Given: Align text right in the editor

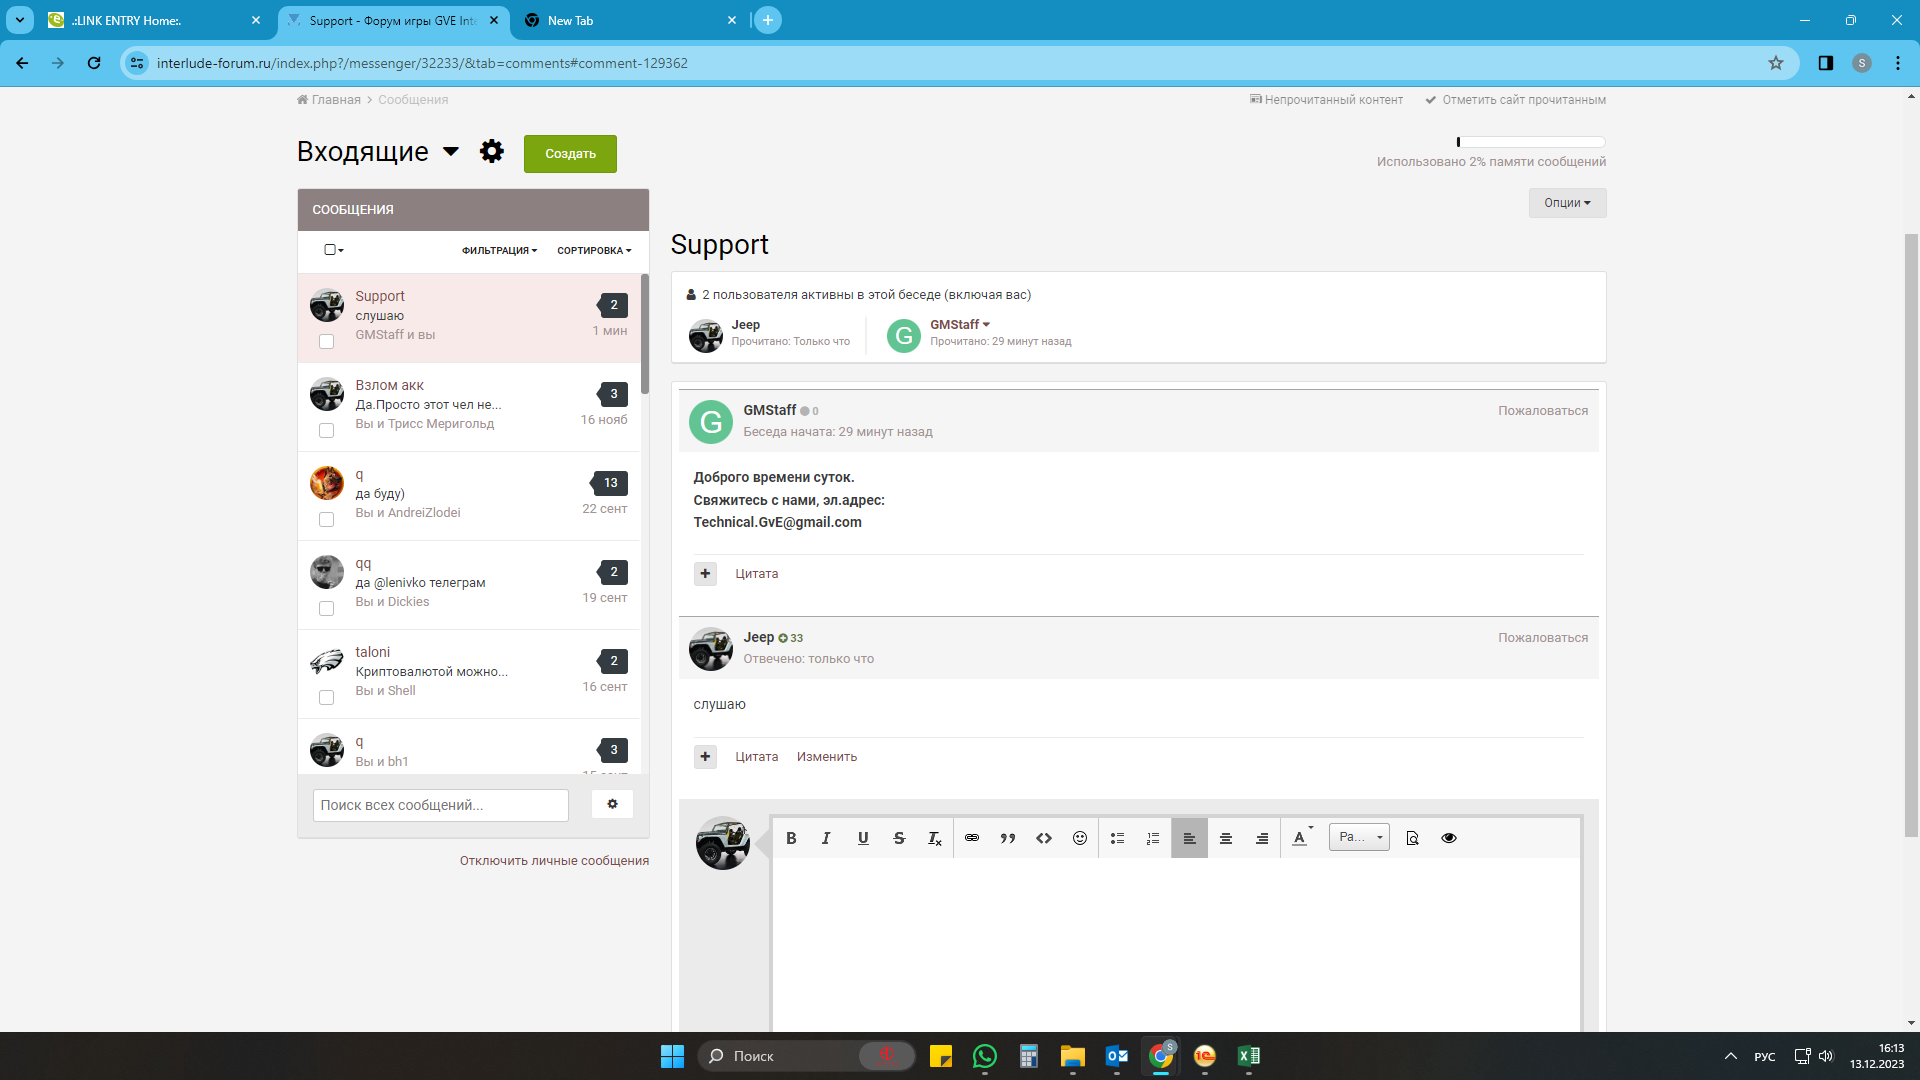Looking at the screenshot, I should (1262, 838).
